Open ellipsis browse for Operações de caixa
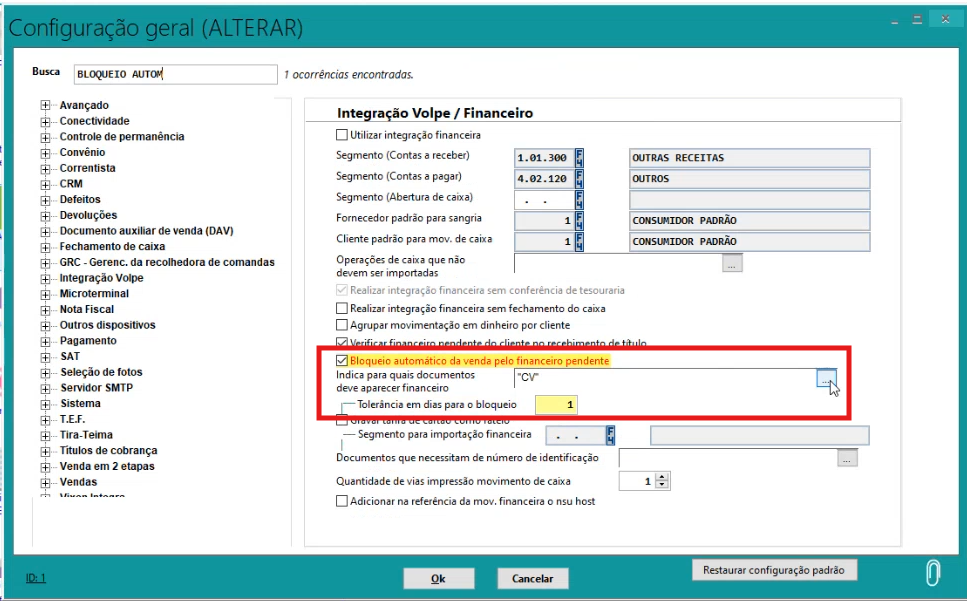The image size is (967, 601). coord(733,264)
